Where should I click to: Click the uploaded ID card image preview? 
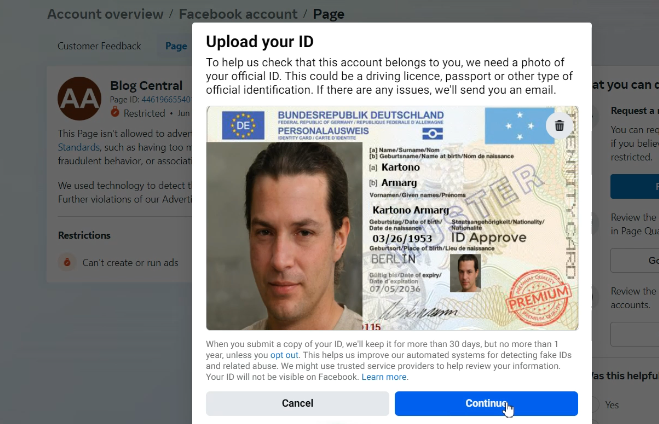pyautogui.click(x=392, y=218)
